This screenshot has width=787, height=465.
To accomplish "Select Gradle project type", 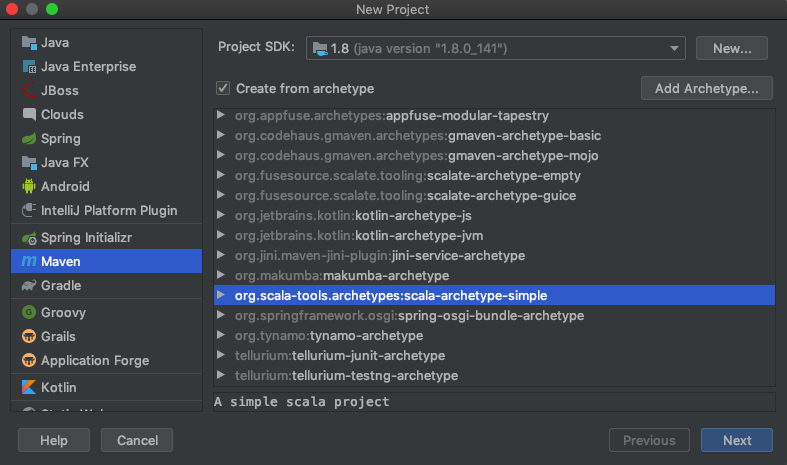I will click(106, 285).
